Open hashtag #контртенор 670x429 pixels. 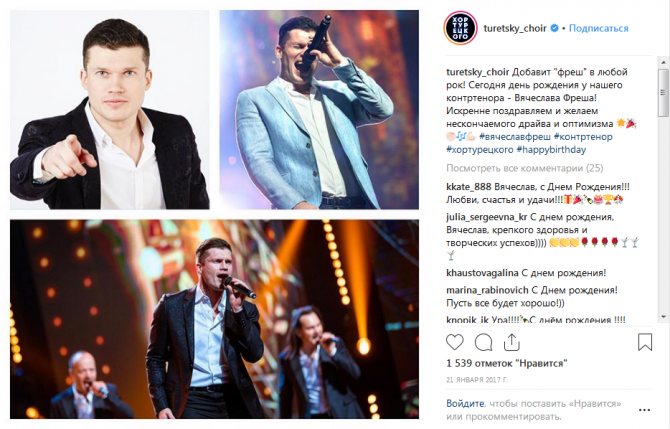click(x=583, y=137)
